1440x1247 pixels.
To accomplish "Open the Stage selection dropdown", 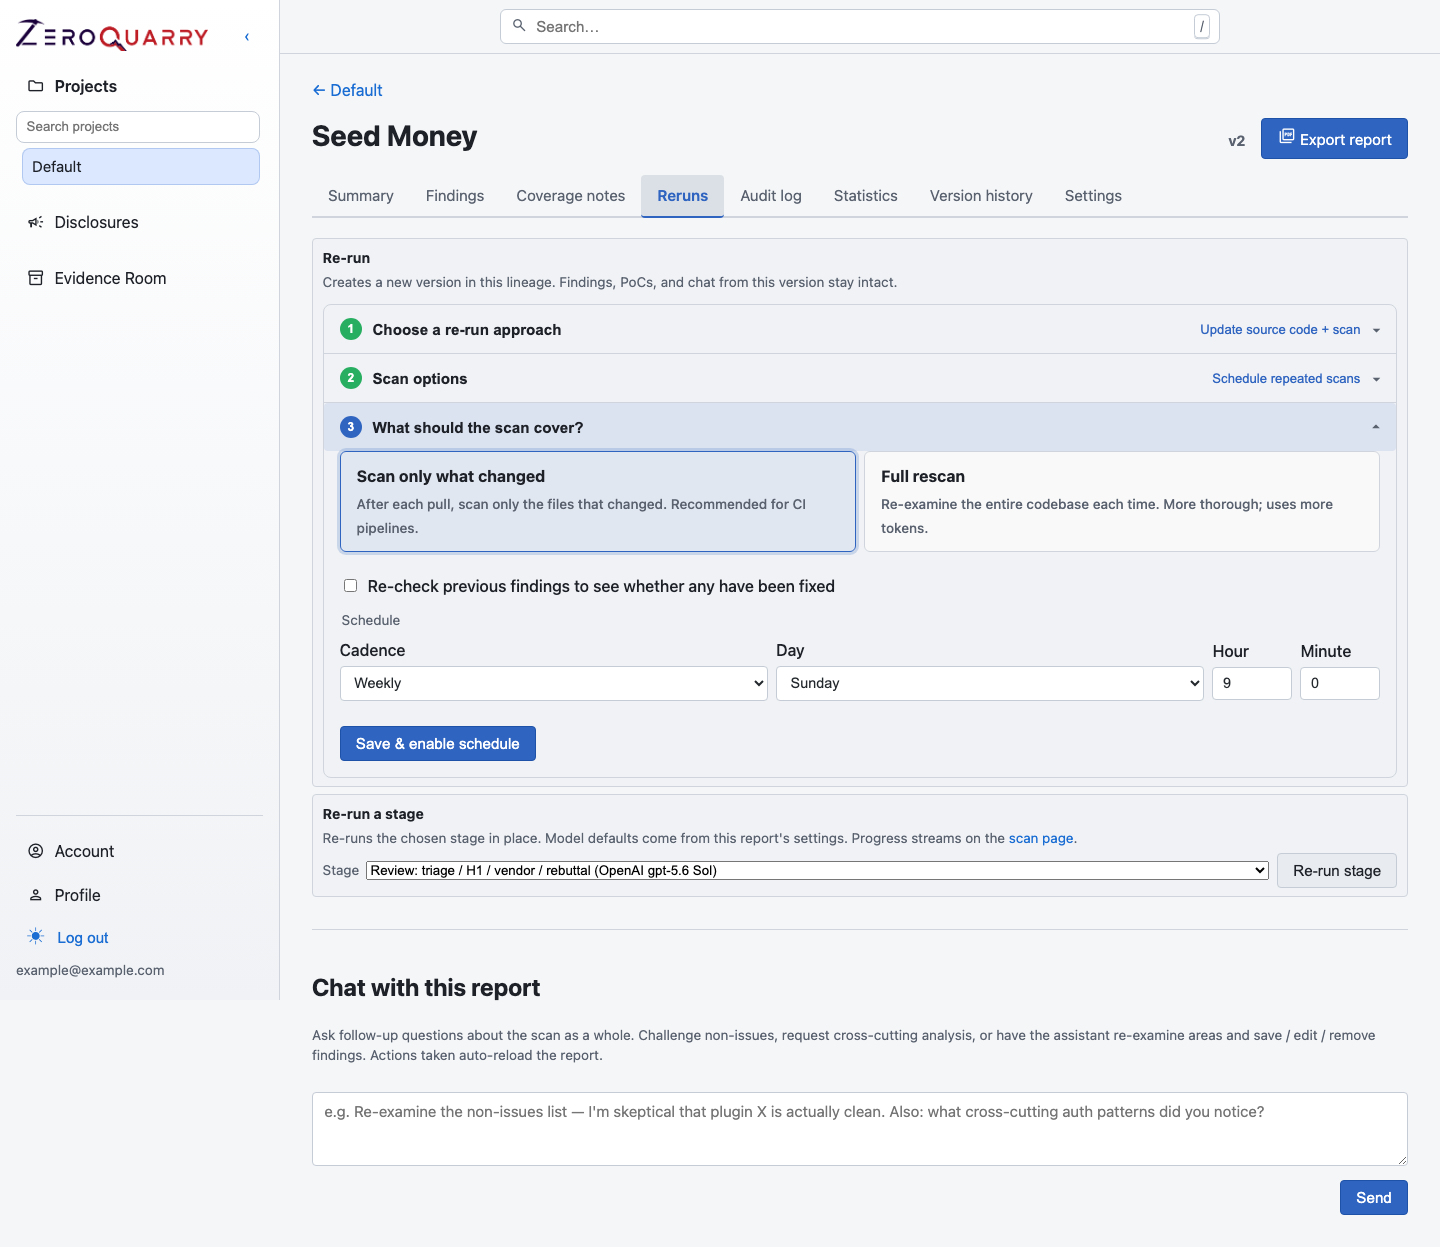I will pos(817,870).
